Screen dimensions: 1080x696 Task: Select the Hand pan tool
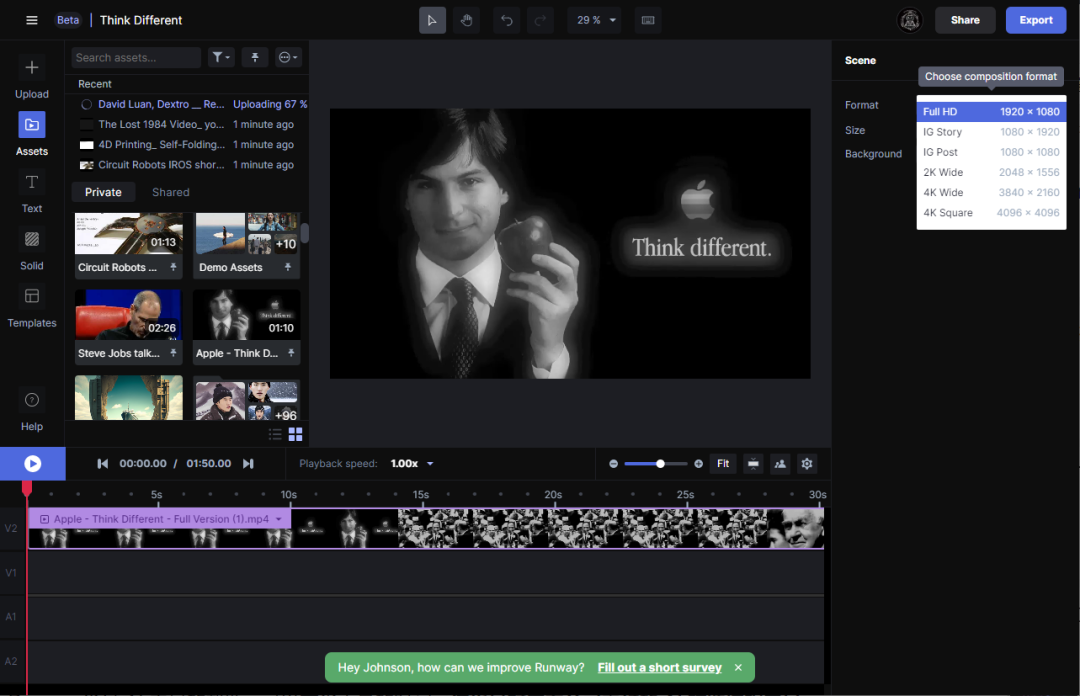(465, 20)
